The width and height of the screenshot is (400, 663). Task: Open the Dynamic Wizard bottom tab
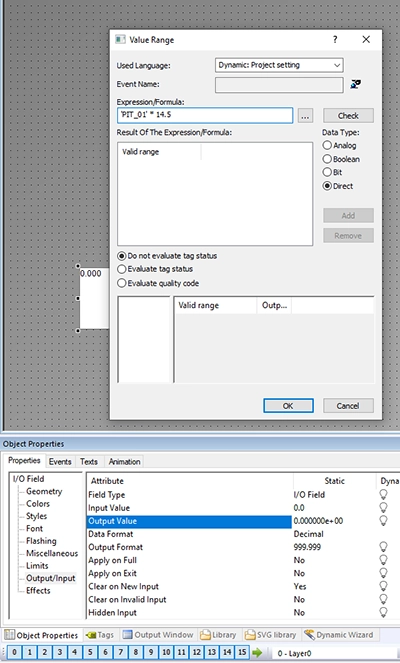point(339,635)
